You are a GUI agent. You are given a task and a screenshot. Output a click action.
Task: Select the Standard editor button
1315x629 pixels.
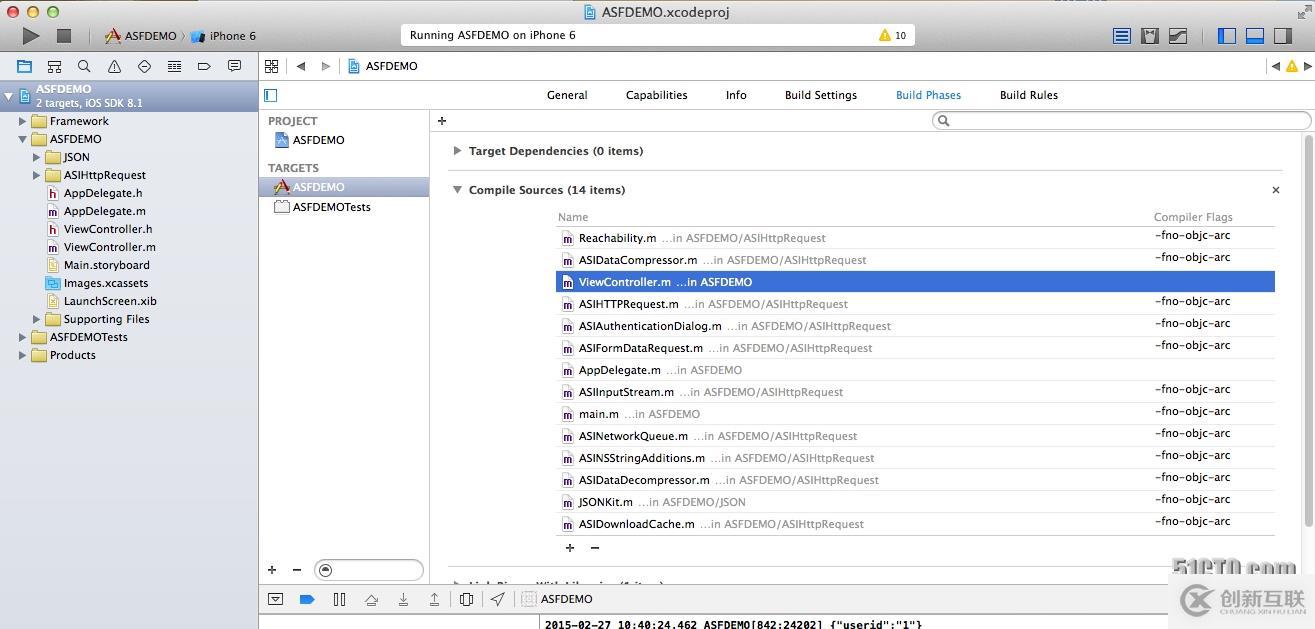coord(1122,36)
